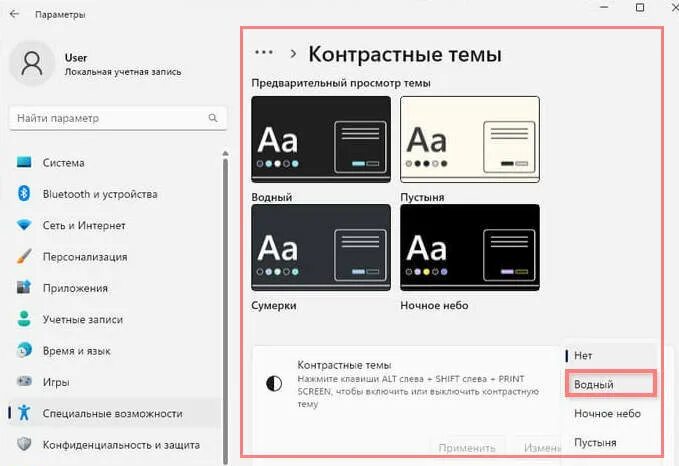Viewport: 679px width, 466px height.
Task: Click the Параметры window title
Action: [60, 14]
